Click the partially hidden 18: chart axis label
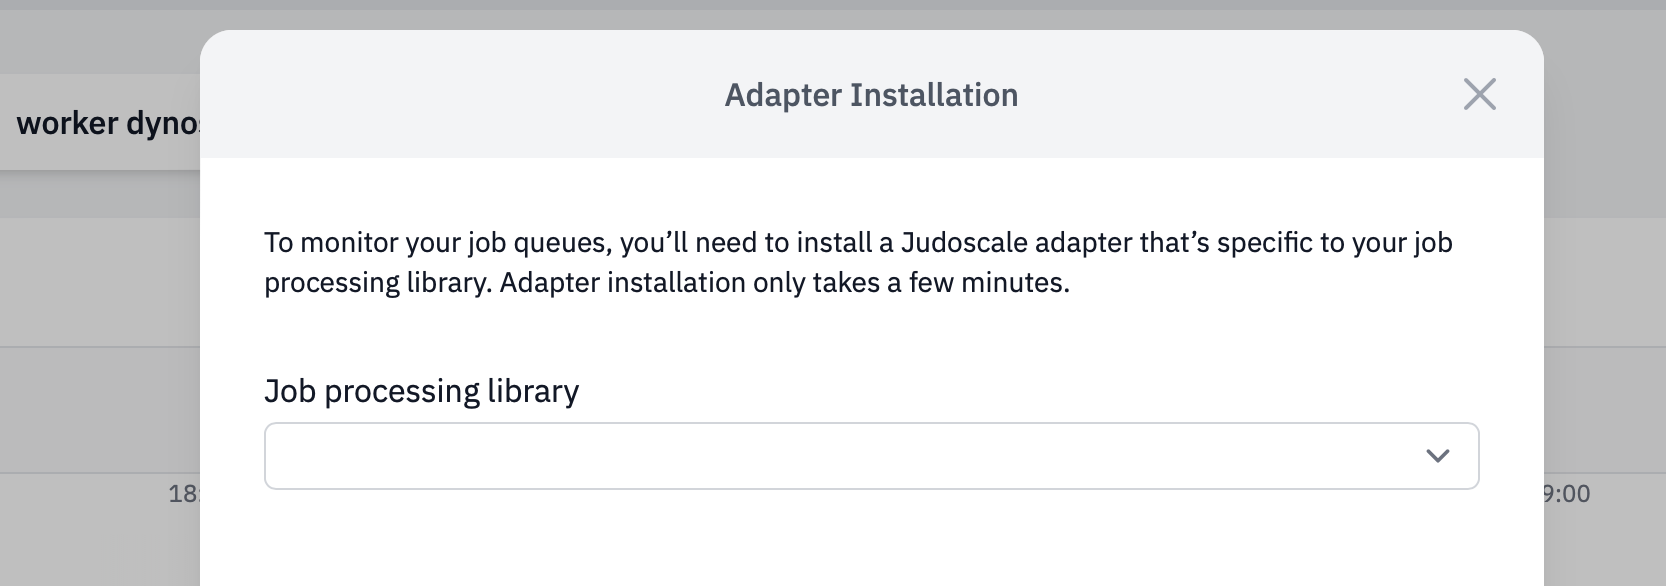 pos(184,493)
